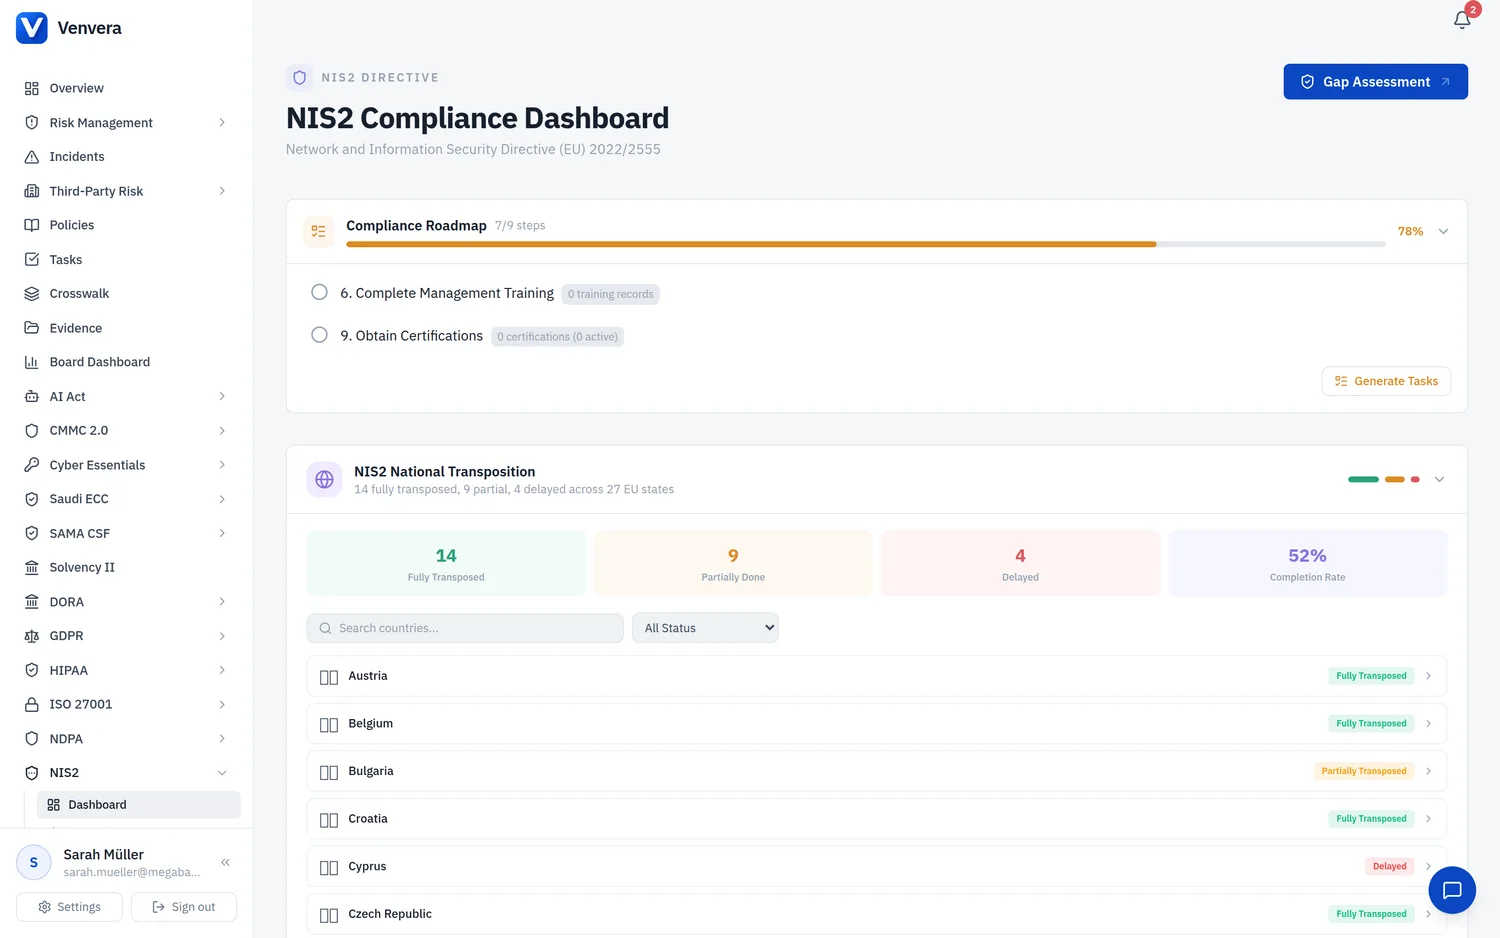Click the Crosswalk layers icon
This screenshot has height=938, width=1500.
coord(32,294)
